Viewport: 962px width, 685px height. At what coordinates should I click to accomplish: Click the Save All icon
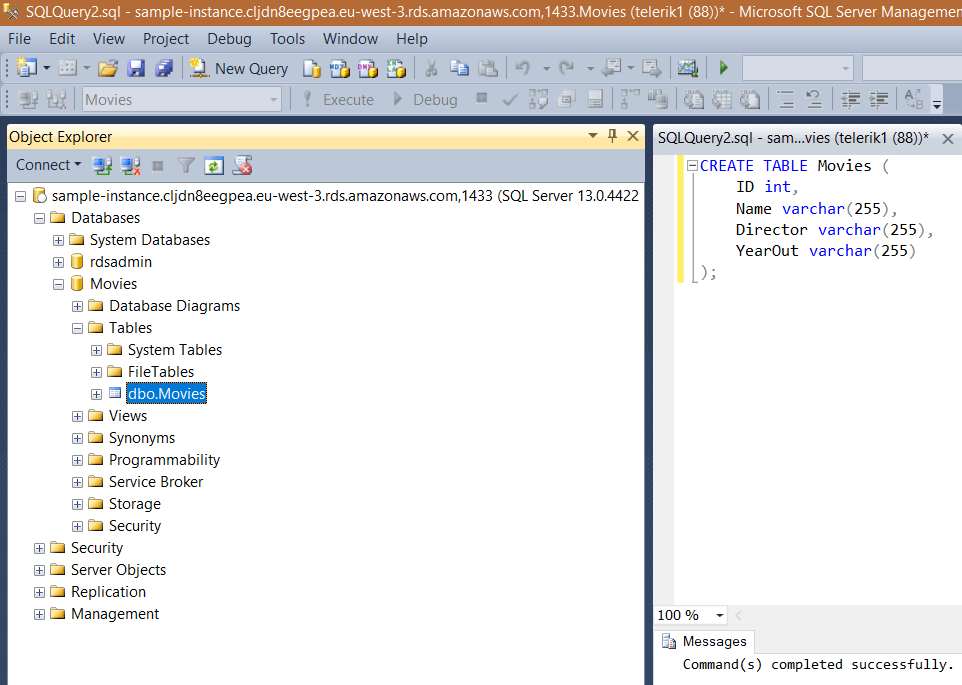[164, 68]
